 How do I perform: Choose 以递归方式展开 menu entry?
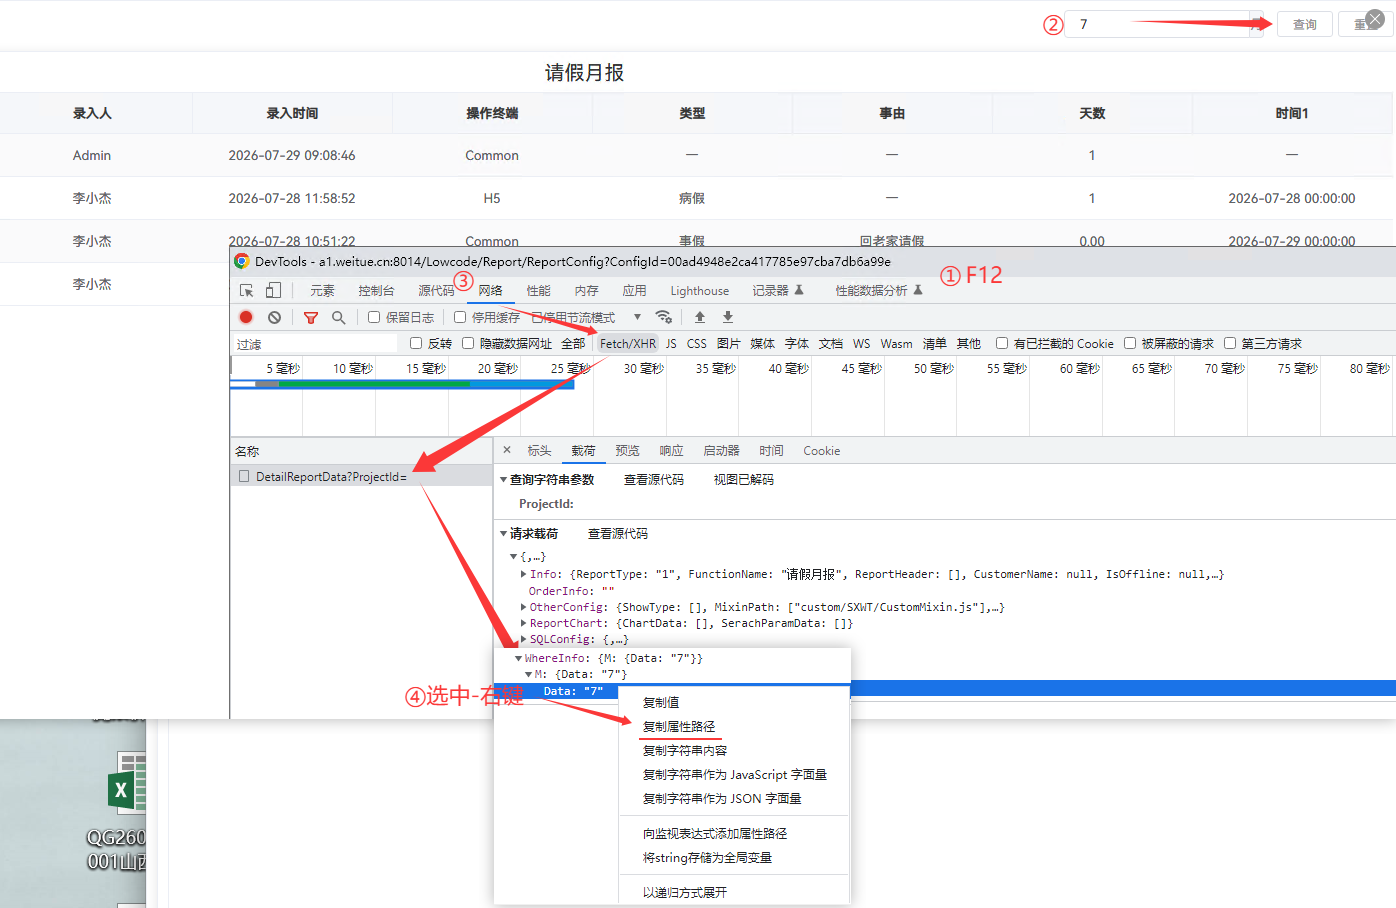[x=685, y=892]
